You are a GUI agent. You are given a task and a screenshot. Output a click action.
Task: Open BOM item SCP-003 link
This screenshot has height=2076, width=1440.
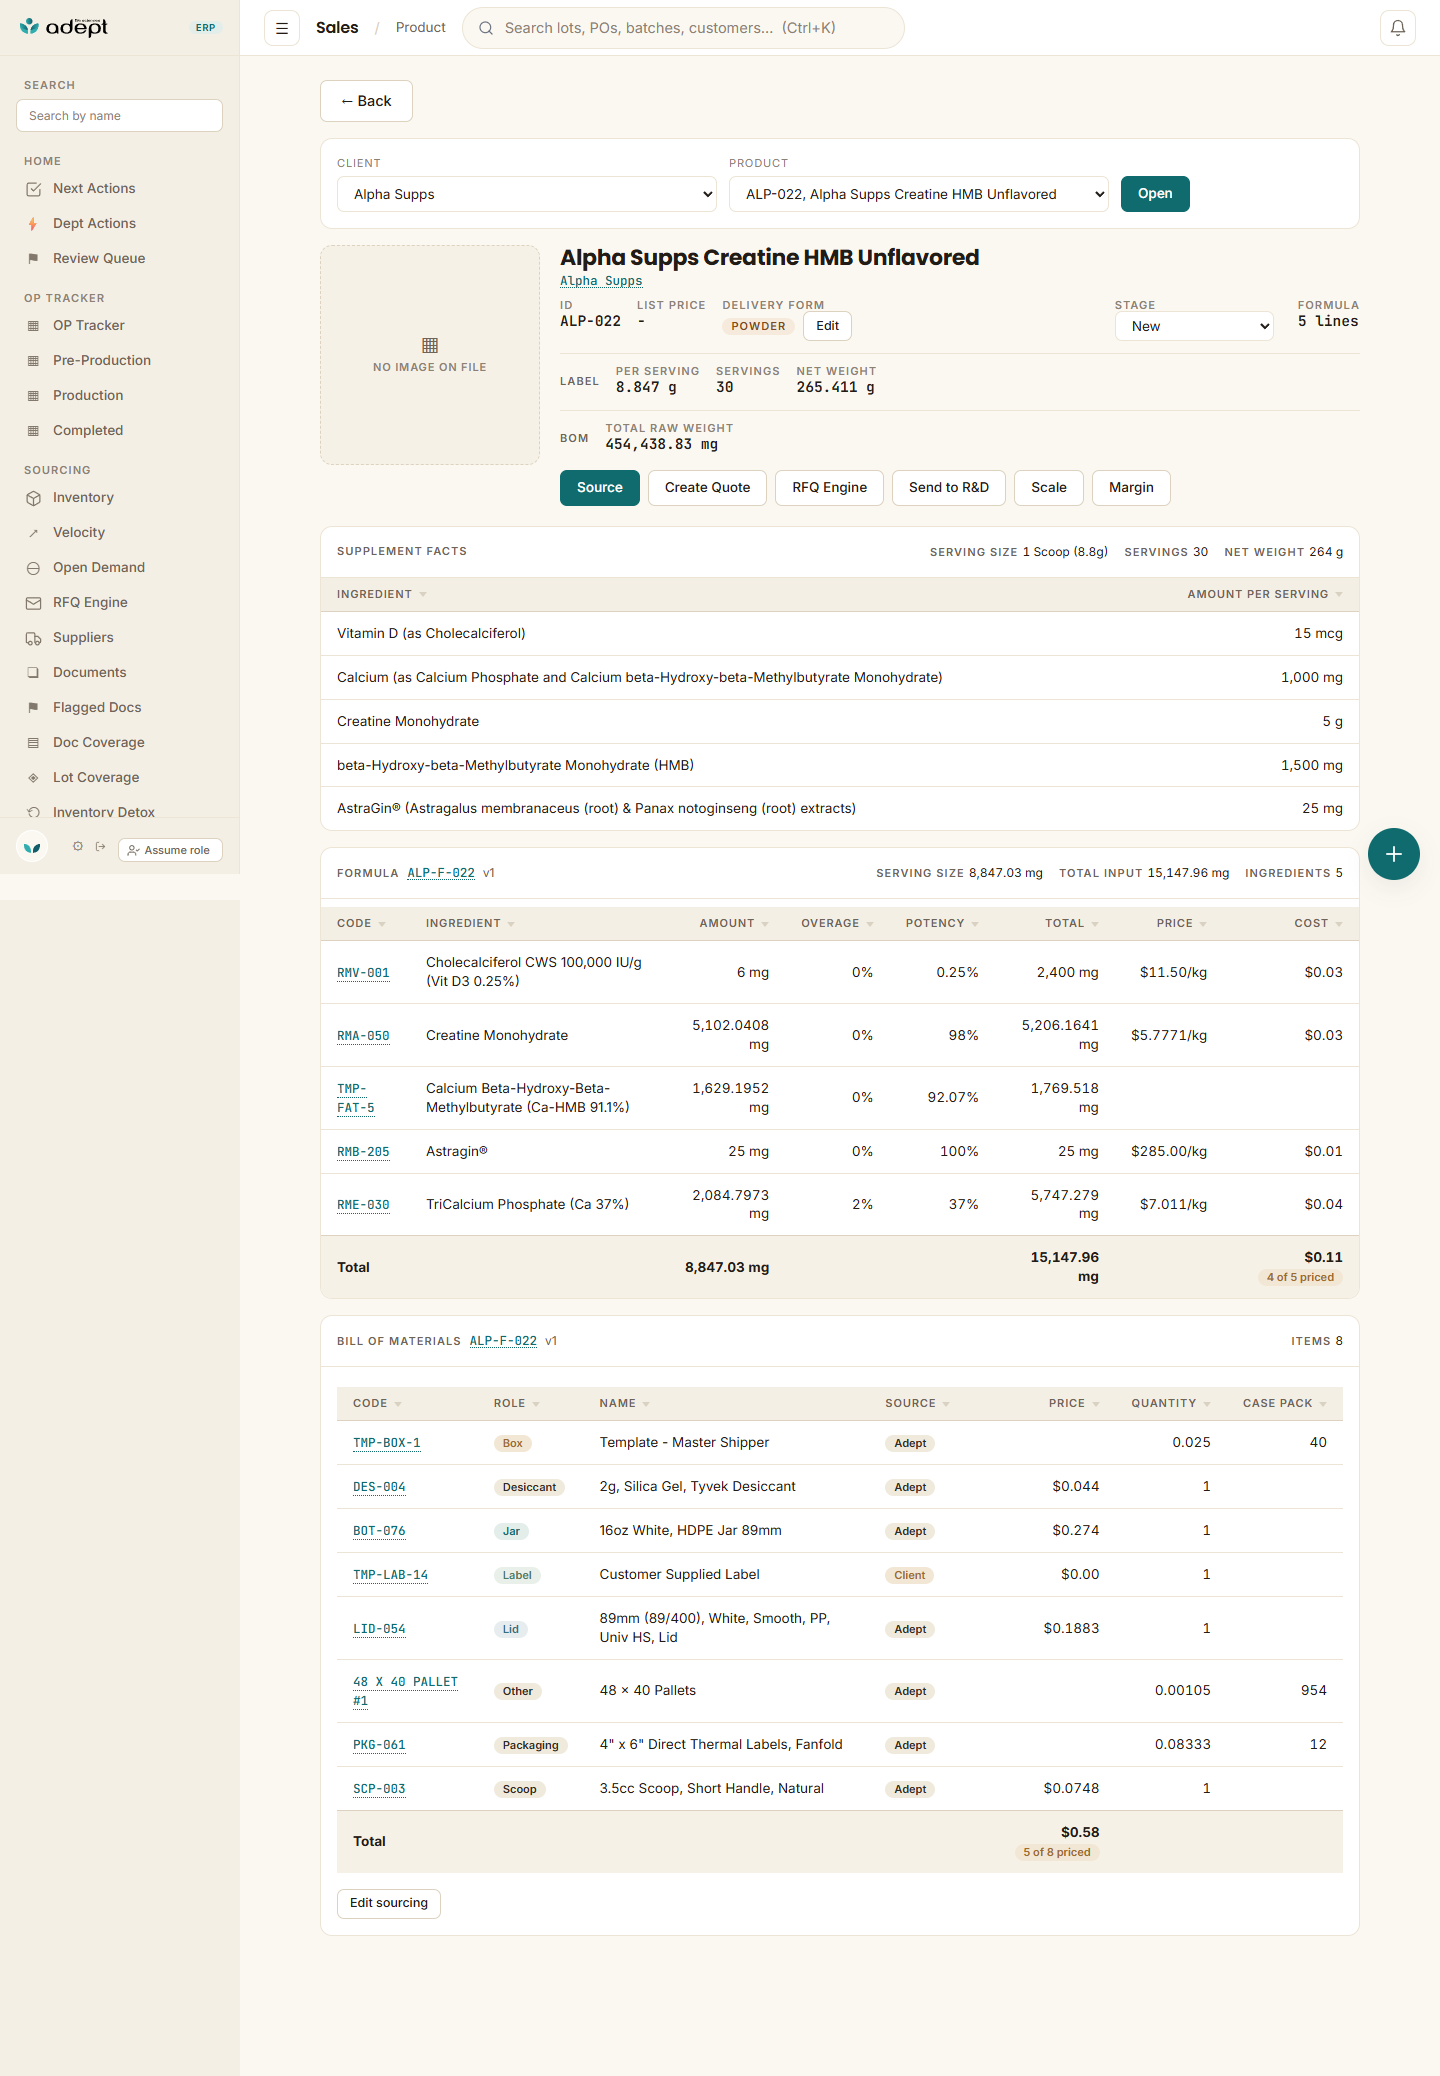point(379,1789)
